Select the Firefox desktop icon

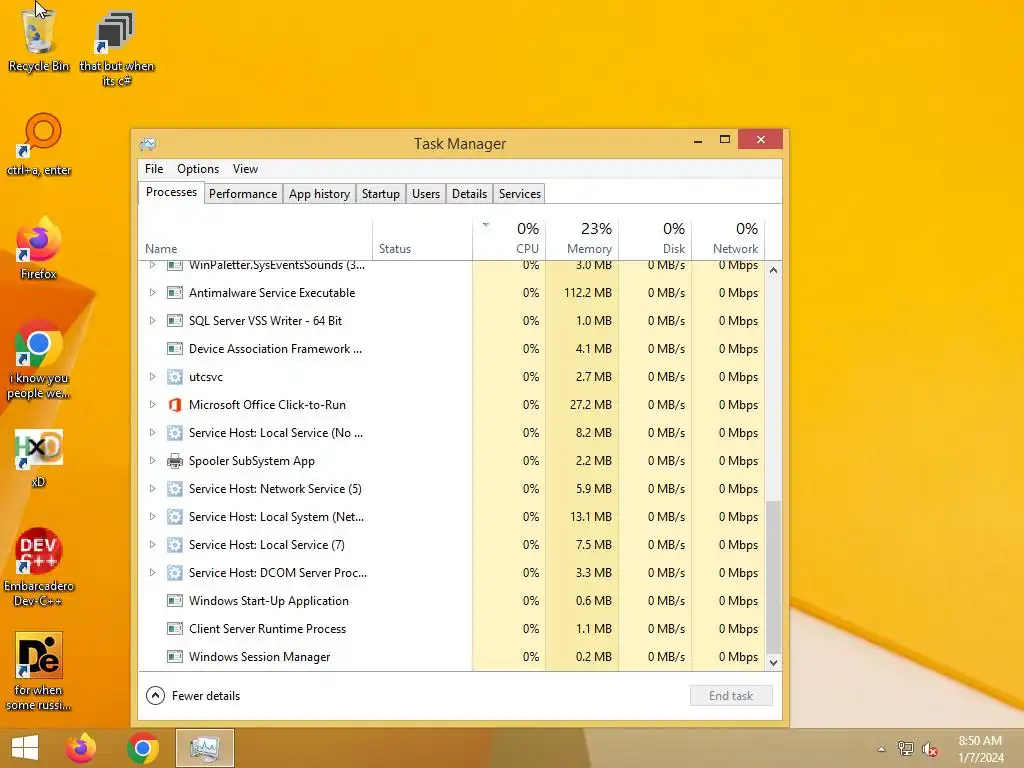coord(38,248)
